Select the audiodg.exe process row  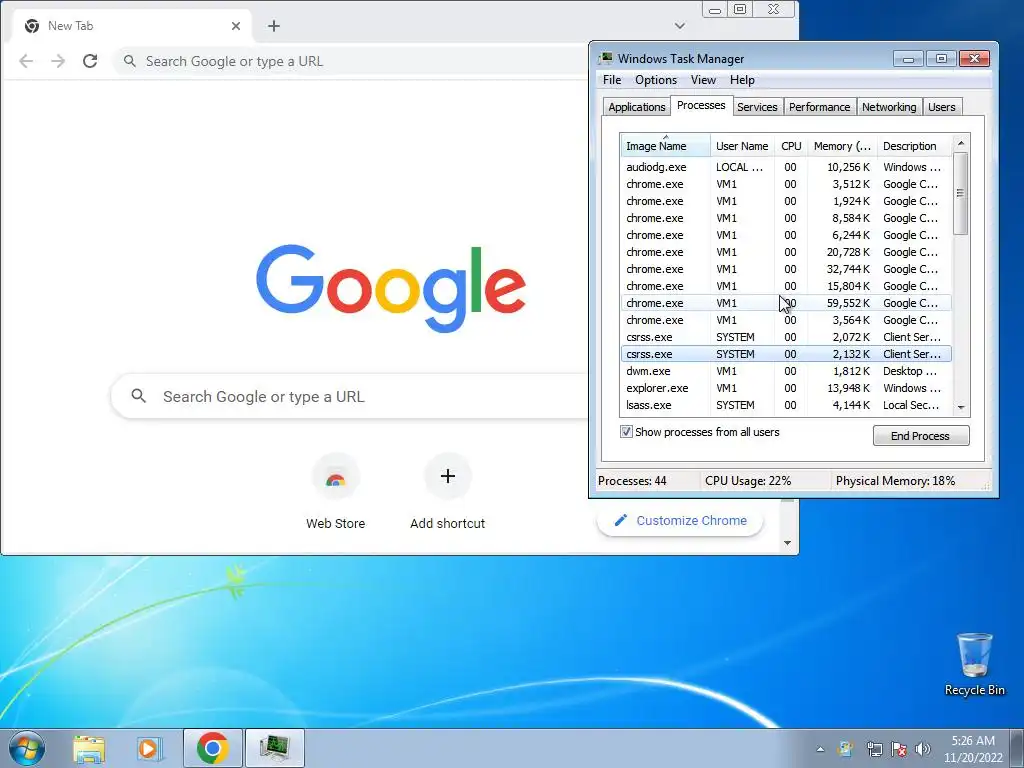tap(786, 167)
